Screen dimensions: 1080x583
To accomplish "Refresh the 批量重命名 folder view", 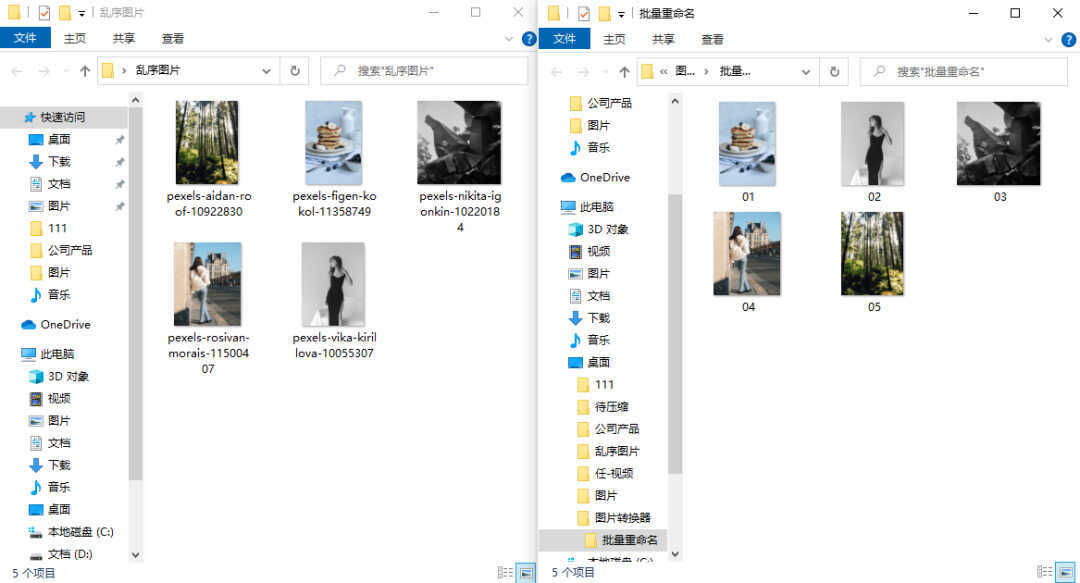I will pos(834,71).
